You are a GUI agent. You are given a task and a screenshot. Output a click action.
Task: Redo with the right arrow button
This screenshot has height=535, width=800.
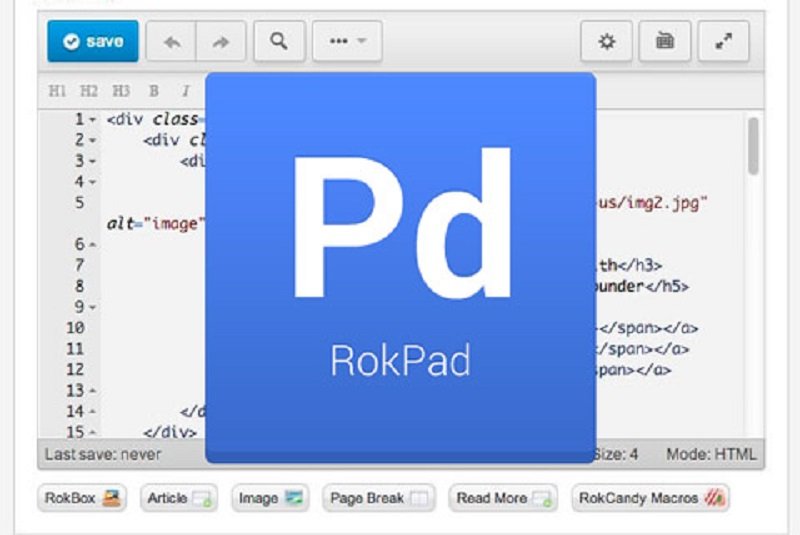(x=221, y=42)
